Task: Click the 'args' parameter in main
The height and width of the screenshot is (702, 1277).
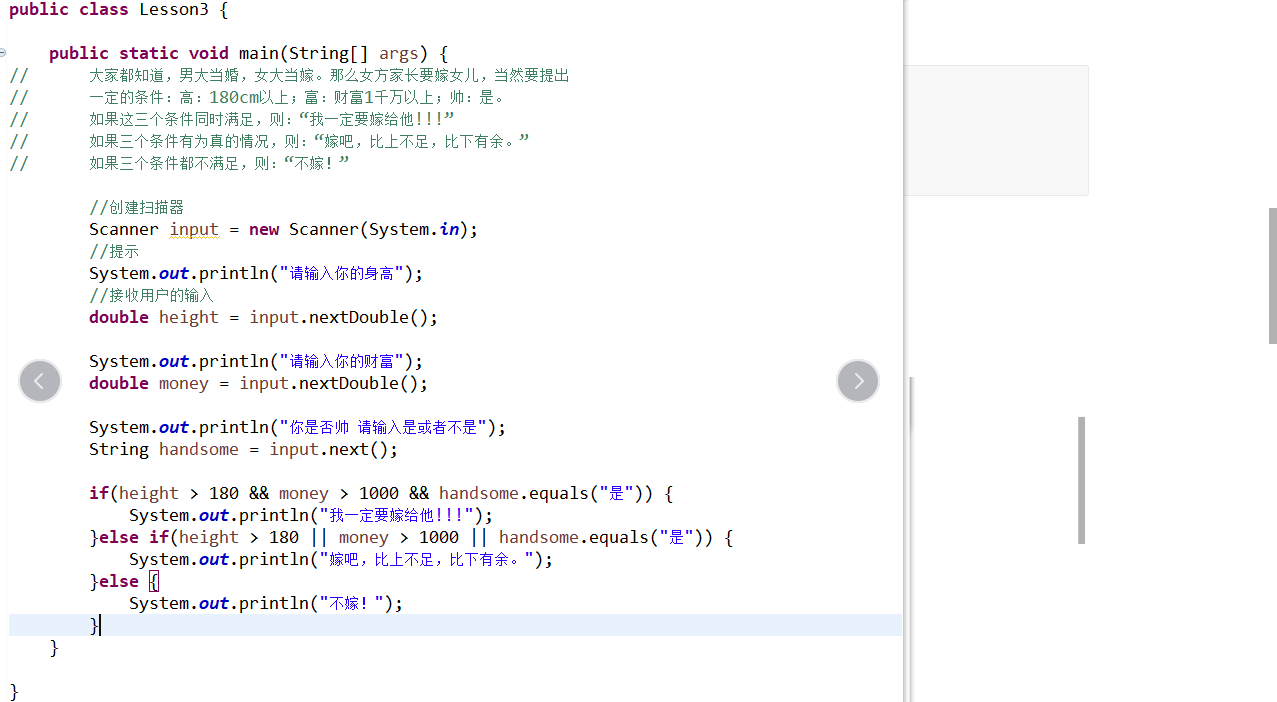Action: pyautogui.click(x=398, y=53)
